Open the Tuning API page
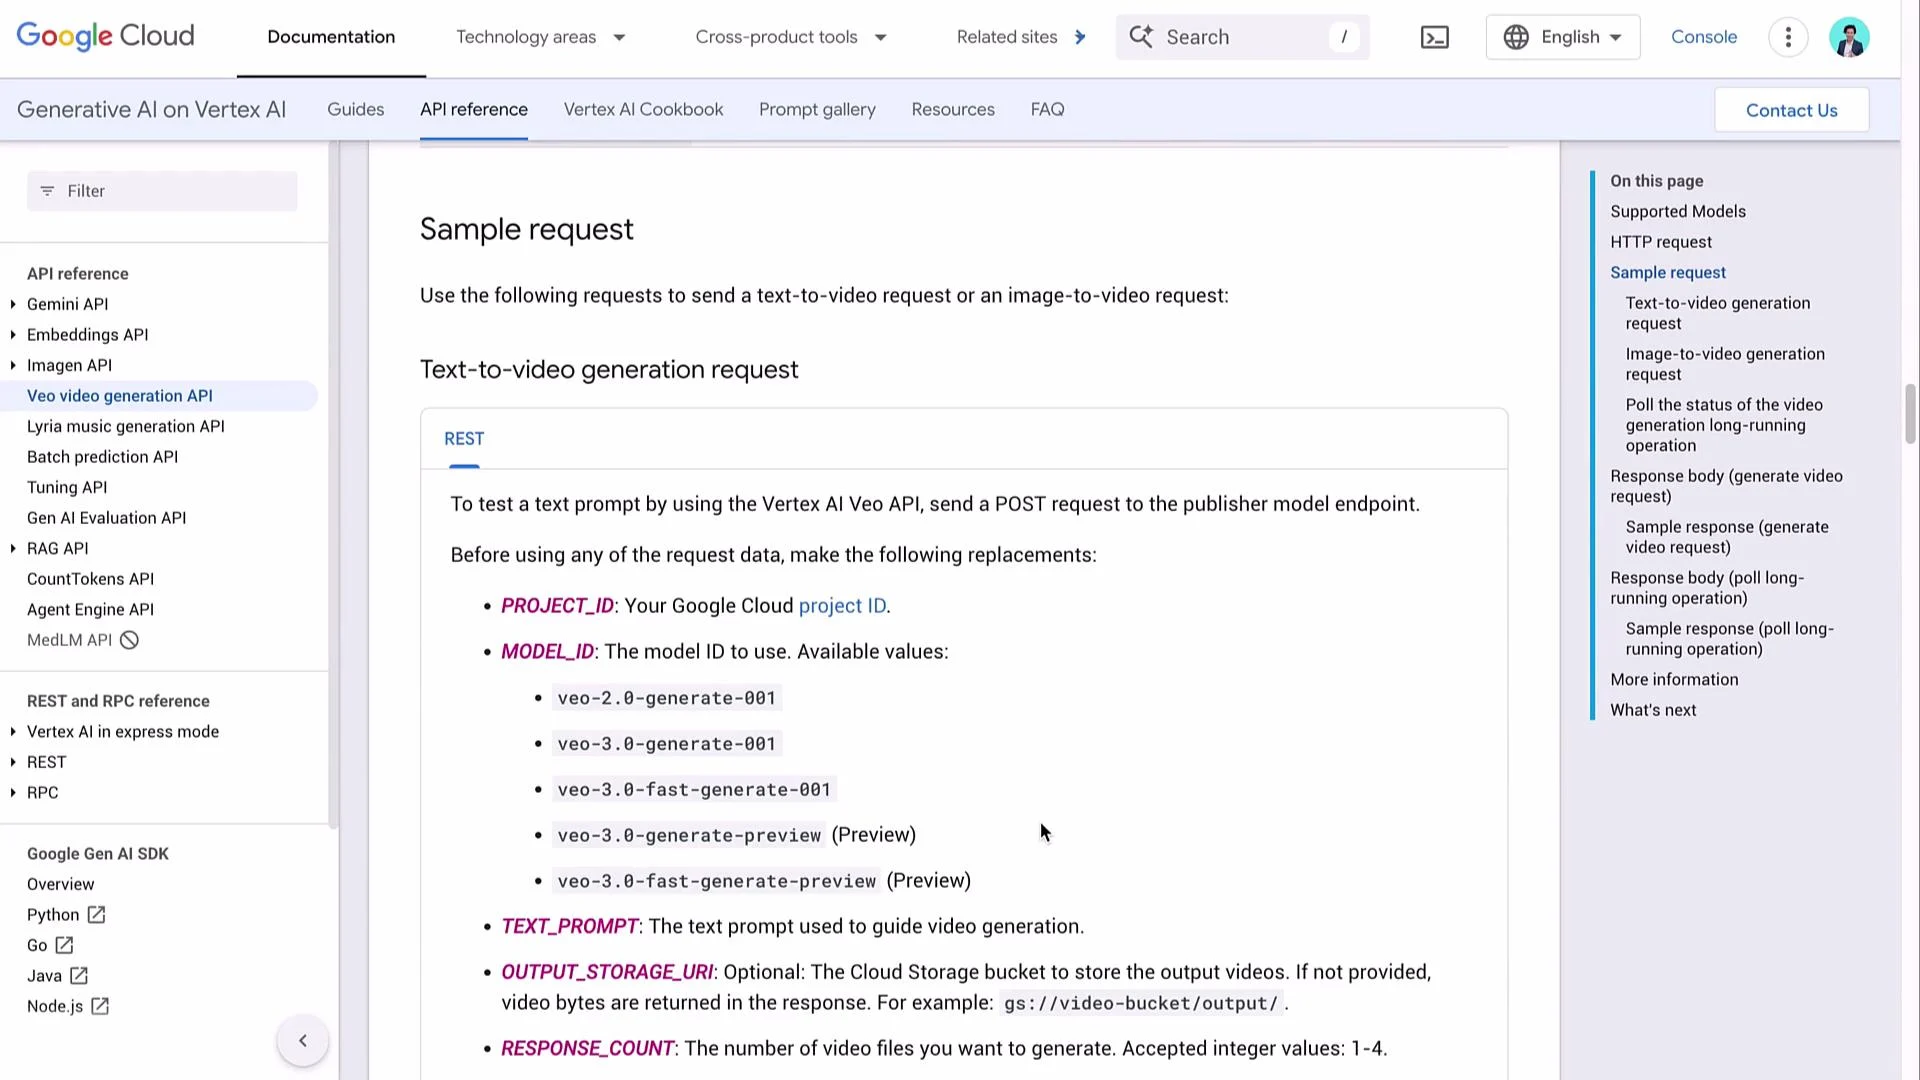 (x=67, y=488)
